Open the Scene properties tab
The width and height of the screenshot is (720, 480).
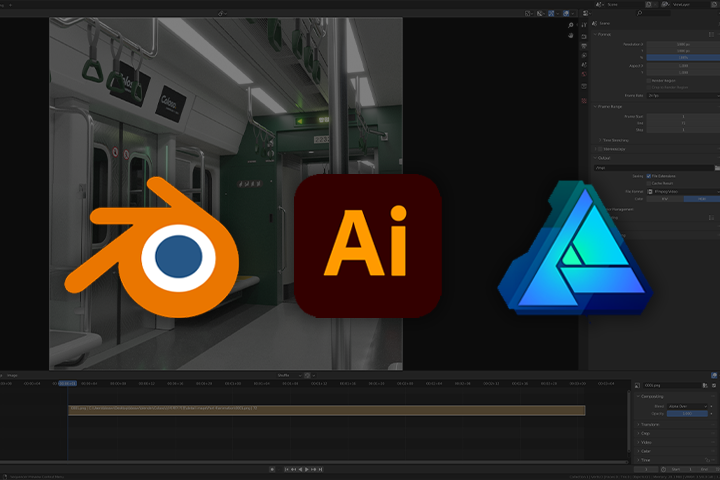pyautogui.click(x=584, y=65)
